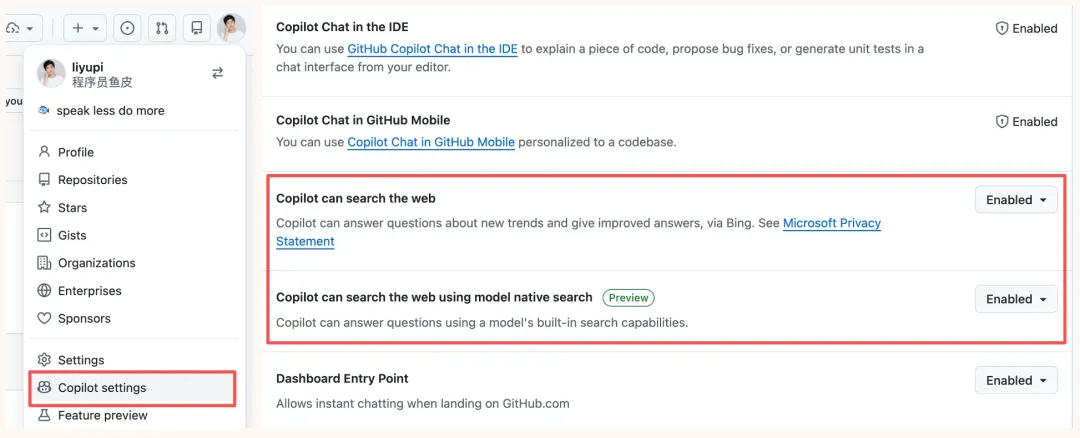Click the Stars star icon
The width and height of the screenshot is (1080, 438).
pyautogui.click(x=44, y=208)
